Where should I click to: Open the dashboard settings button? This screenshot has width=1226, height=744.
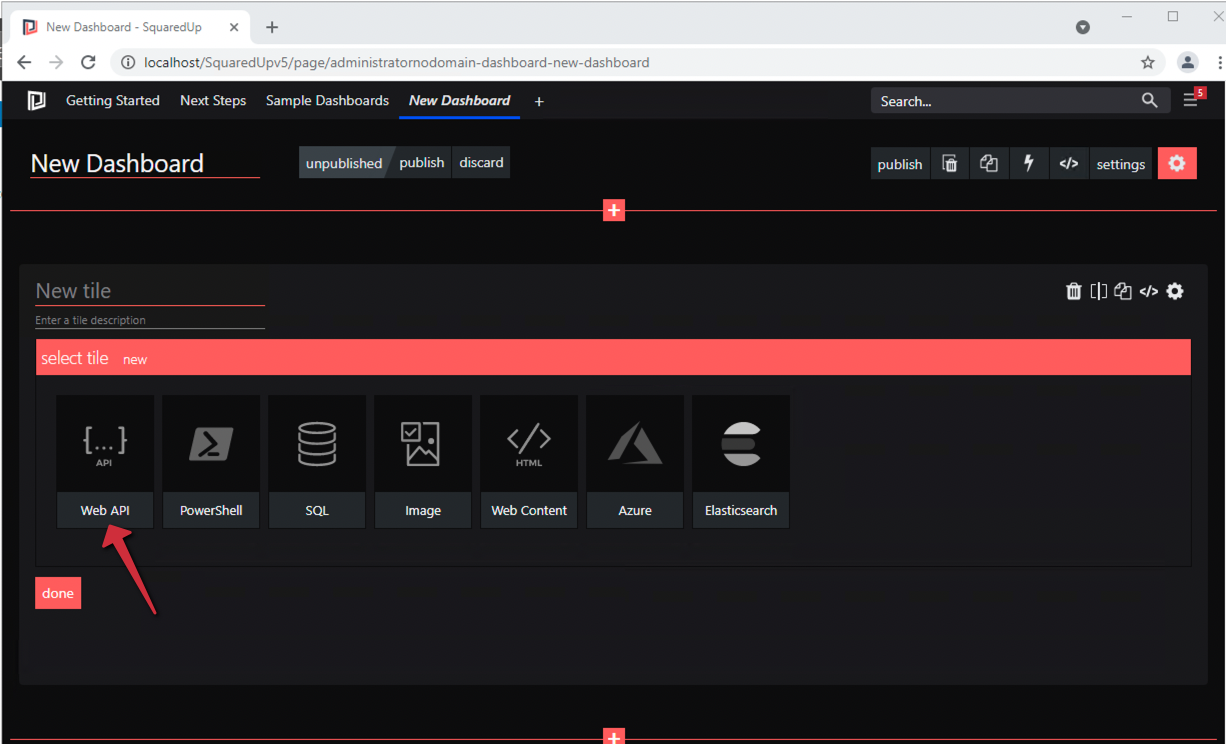pos(1121,164)
